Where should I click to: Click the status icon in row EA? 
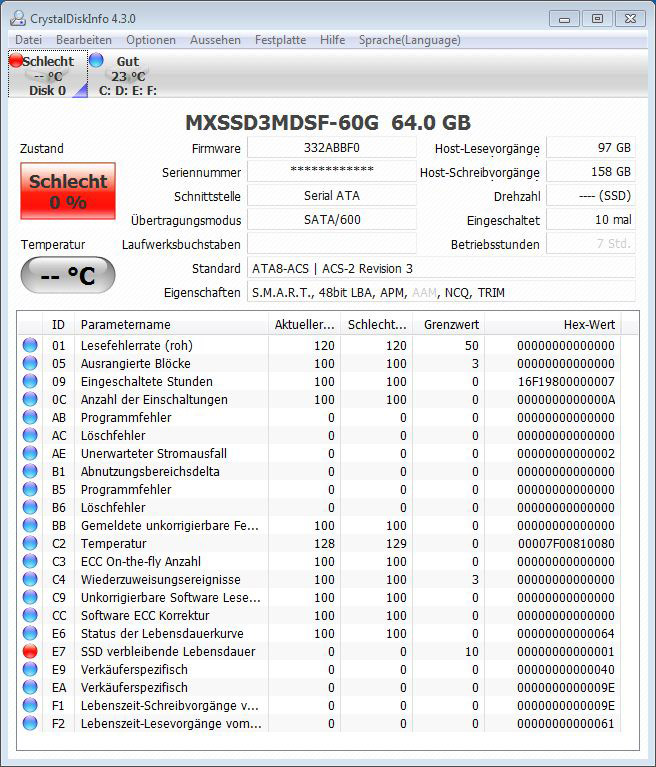pos(30,687)
